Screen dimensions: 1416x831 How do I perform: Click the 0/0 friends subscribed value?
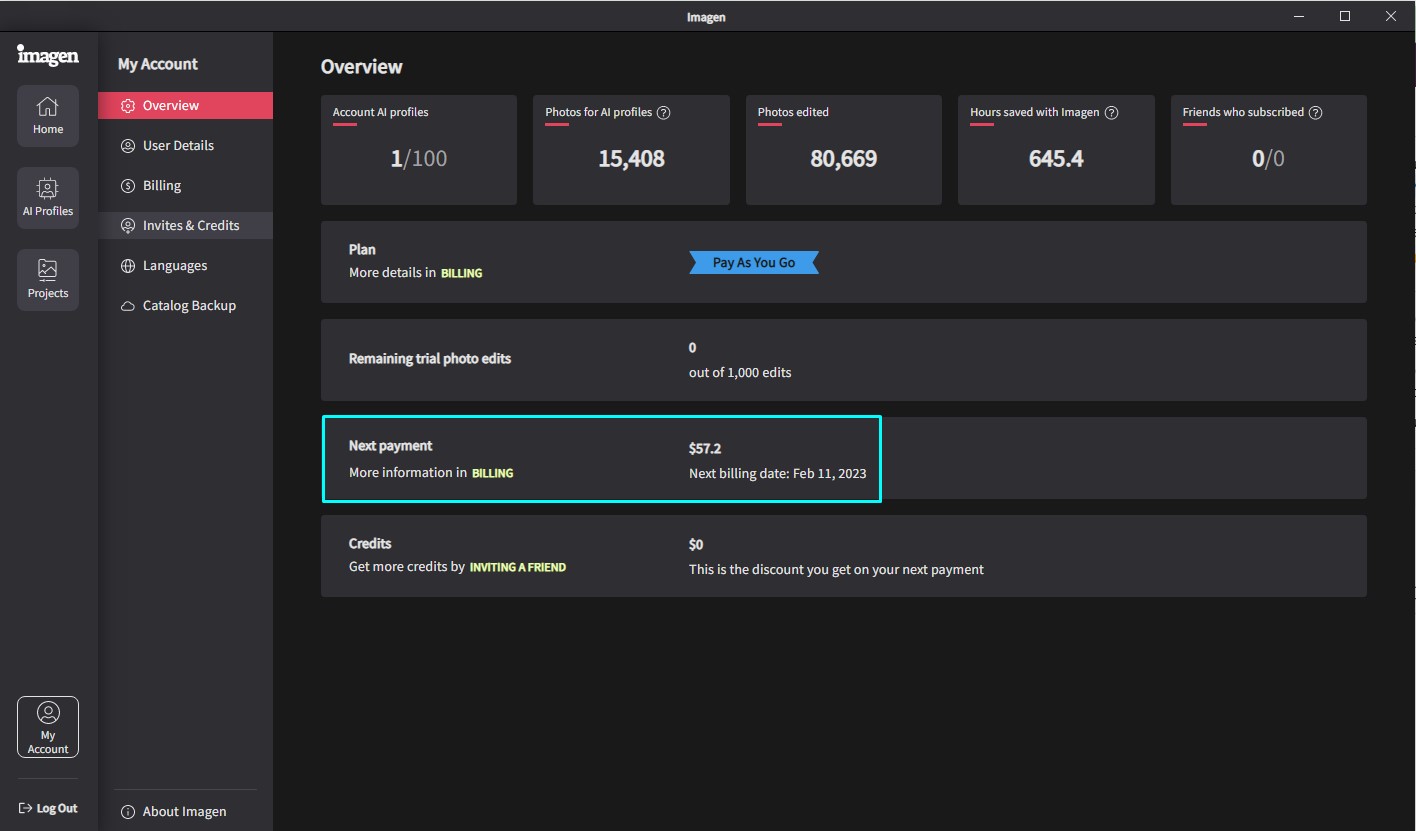(1268, 158)
